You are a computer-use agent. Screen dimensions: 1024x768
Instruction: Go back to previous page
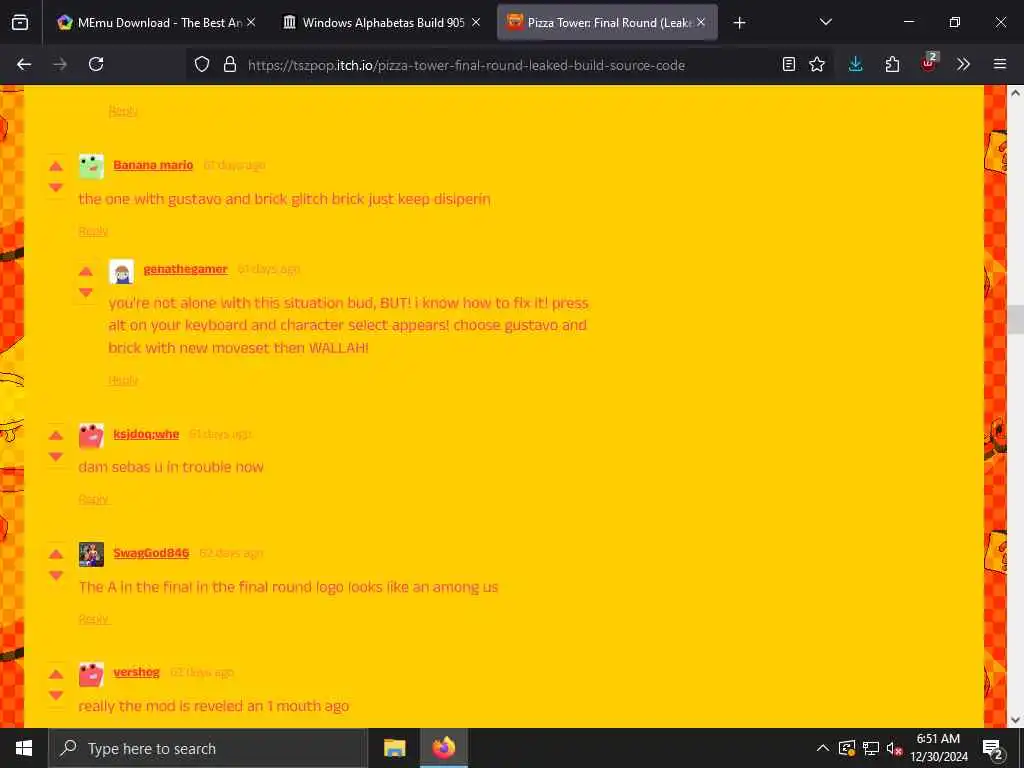coord(24,65)
